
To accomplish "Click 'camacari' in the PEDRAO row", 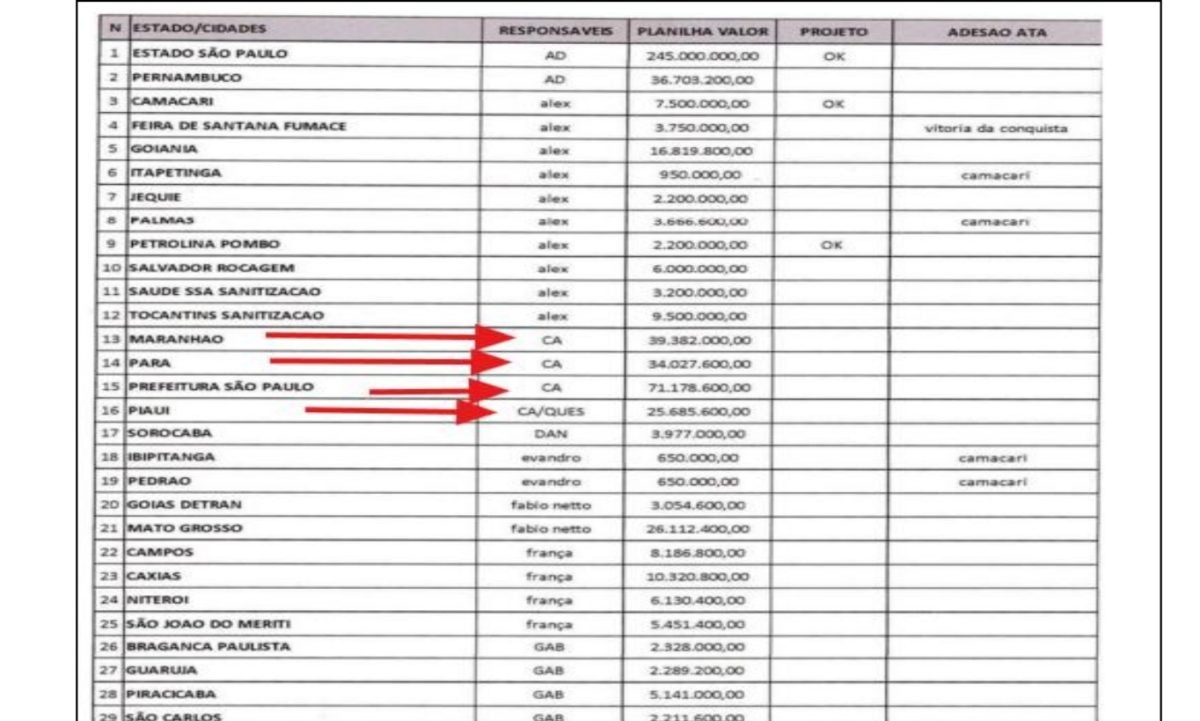I will [993, 482].
